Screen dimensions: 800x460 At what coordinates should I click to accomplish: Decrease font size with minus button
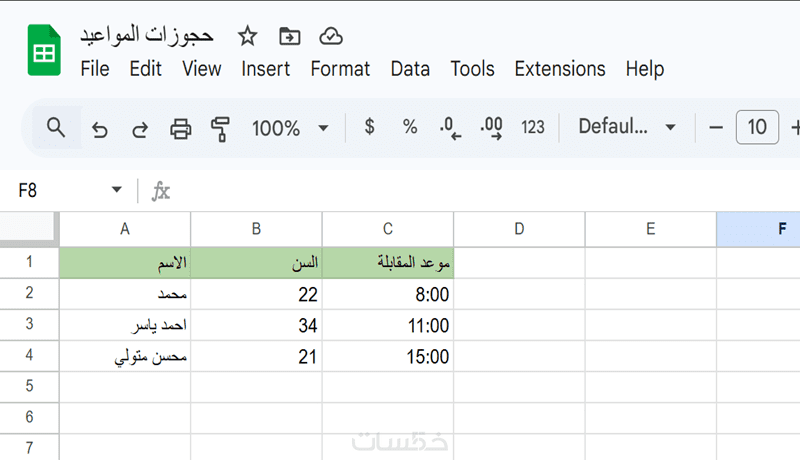(715, 127)
